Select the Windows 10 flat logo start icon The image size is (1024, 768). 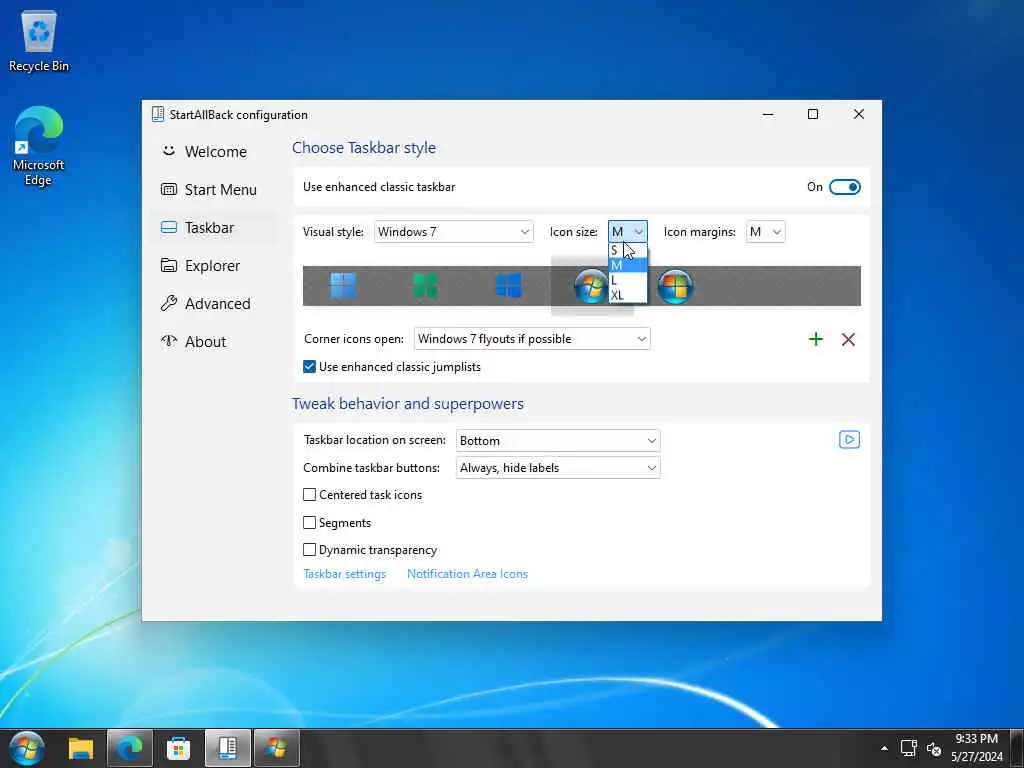coord(509,285)
